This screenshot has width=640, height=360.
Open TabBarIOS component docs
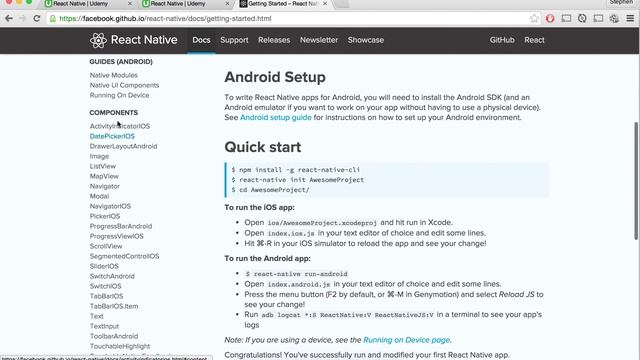106,296
